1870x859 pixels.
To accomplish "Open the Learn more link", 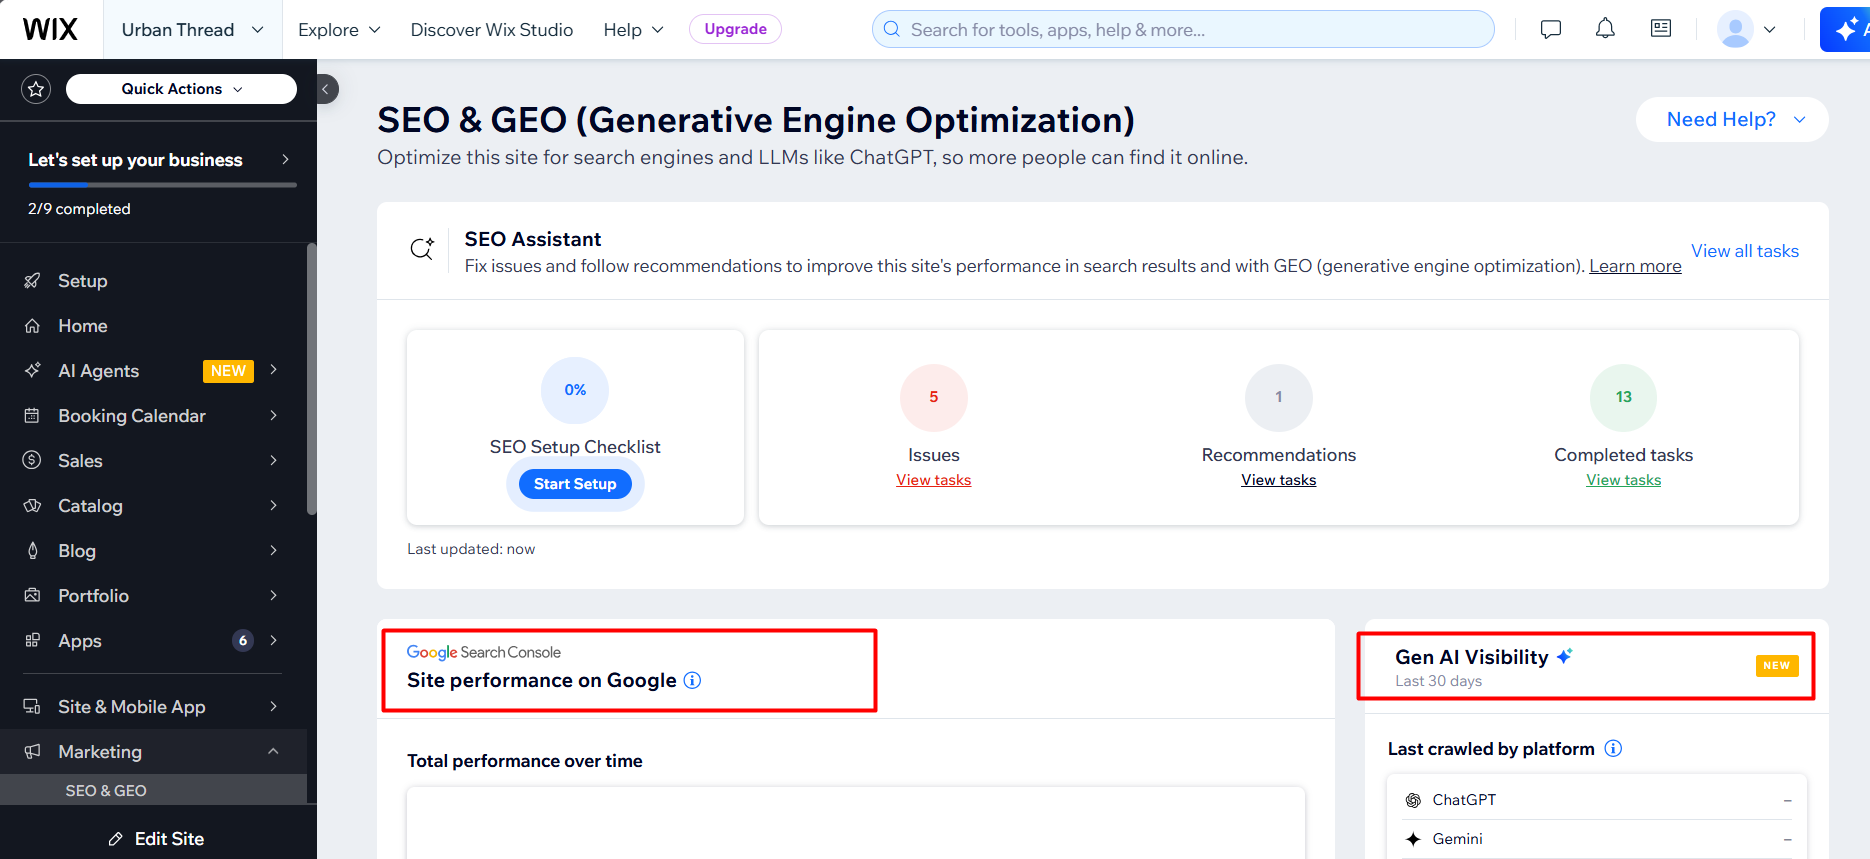I will (x=1635, y=266).
